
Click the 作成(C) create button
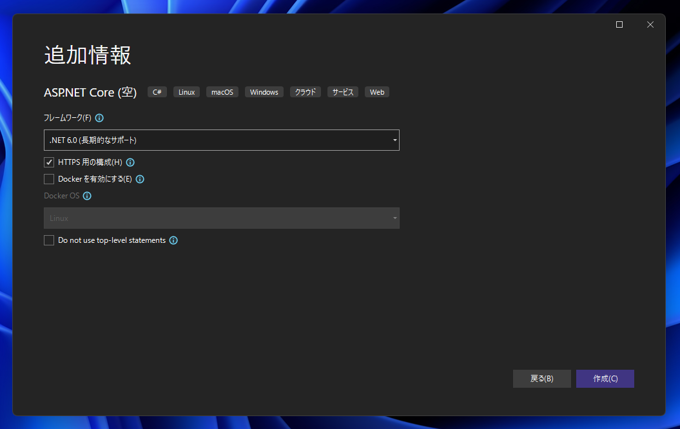pyautogui.click(x=605, y=379)
